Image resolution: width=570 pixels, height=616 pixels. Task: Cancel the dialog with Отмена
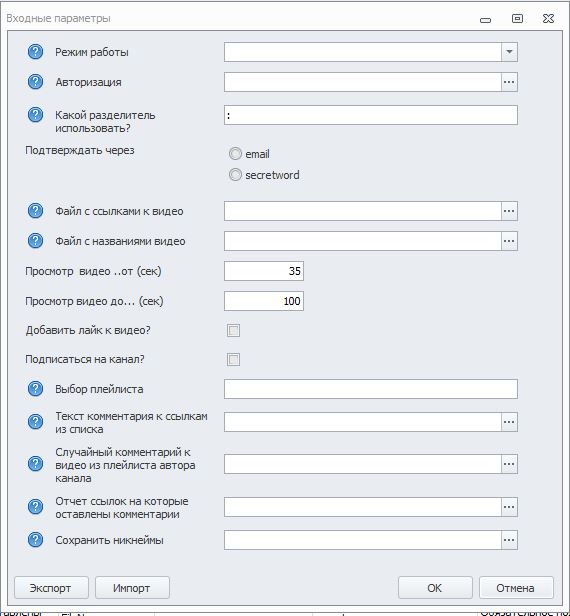tap(516, 588)
